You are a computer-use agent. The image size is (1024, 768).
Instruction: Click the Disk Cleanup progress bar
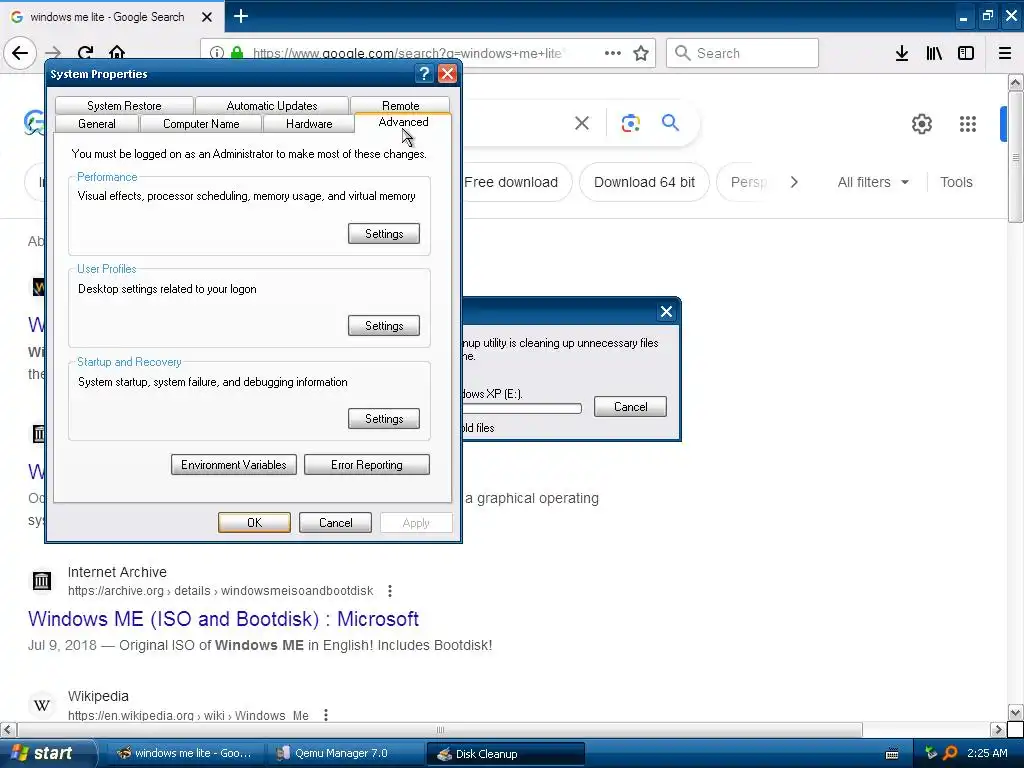(522, 408)
